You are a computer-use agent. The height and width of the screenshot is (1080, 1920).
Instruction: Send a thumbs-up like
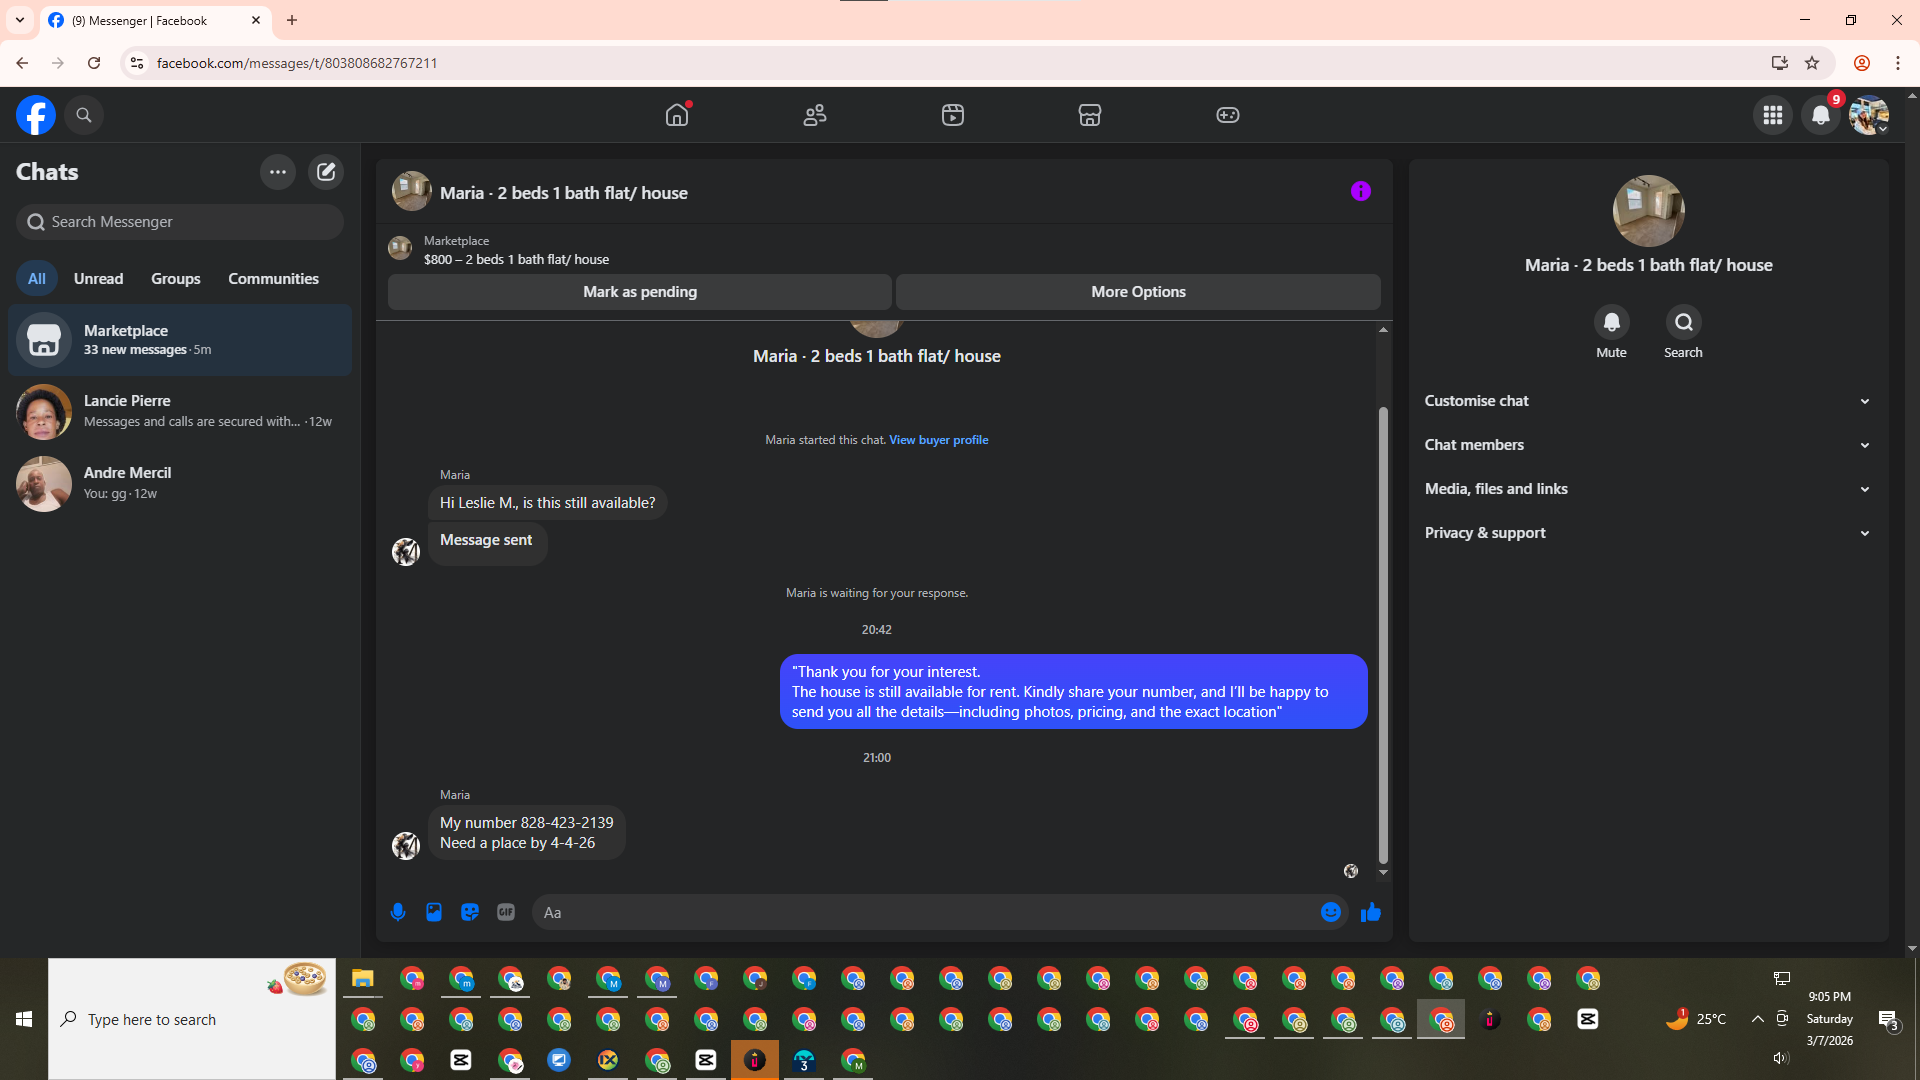[1371, 912]
